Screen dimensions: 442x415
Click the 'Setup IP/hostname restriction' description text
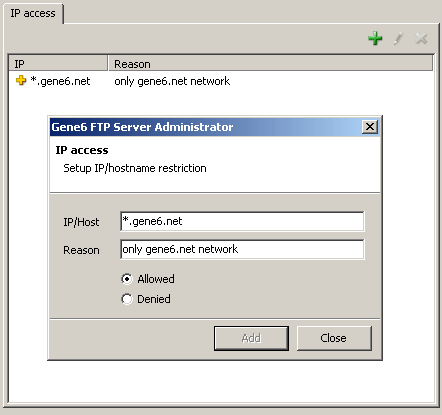click(x=135, y=168)
